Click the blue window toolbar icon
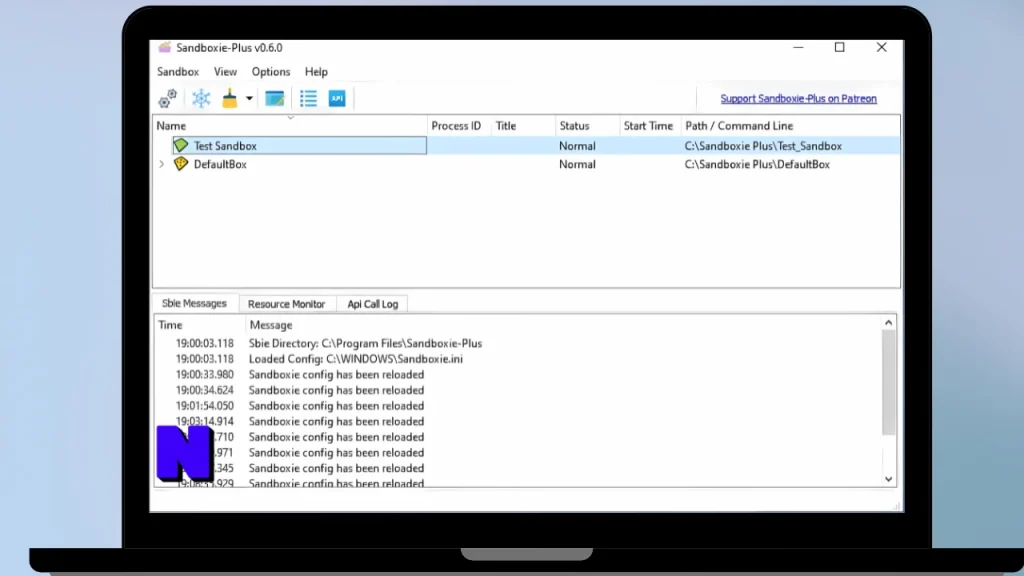 tap(275, 99)
